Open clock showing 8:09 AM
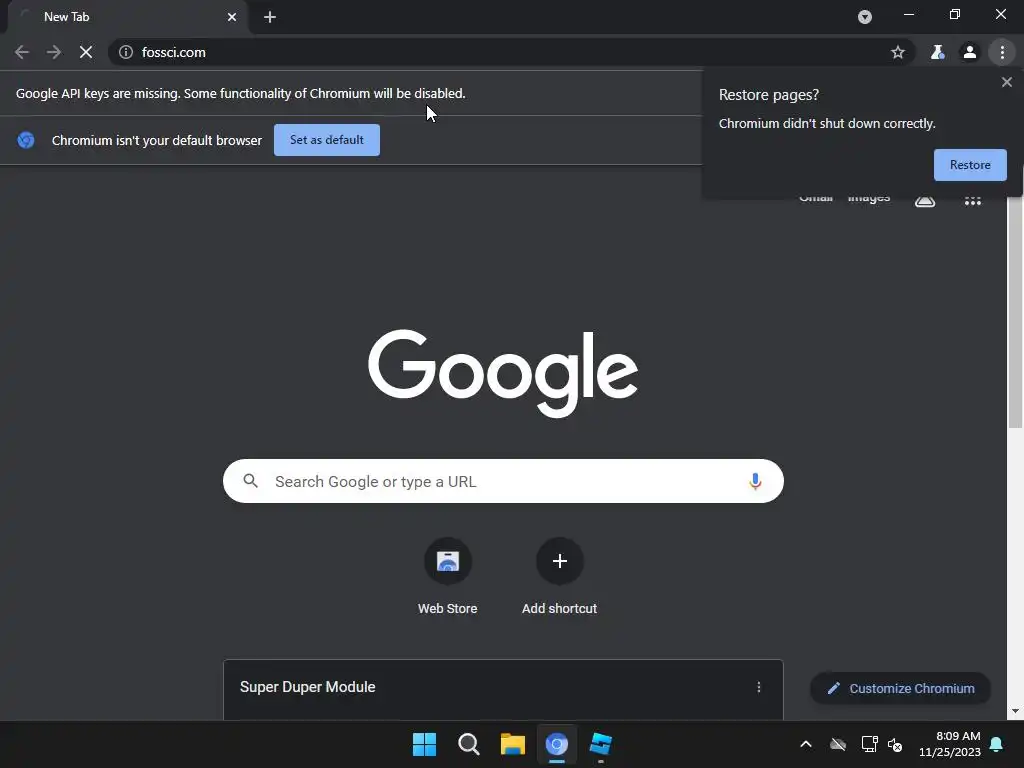 click(950, 744)
